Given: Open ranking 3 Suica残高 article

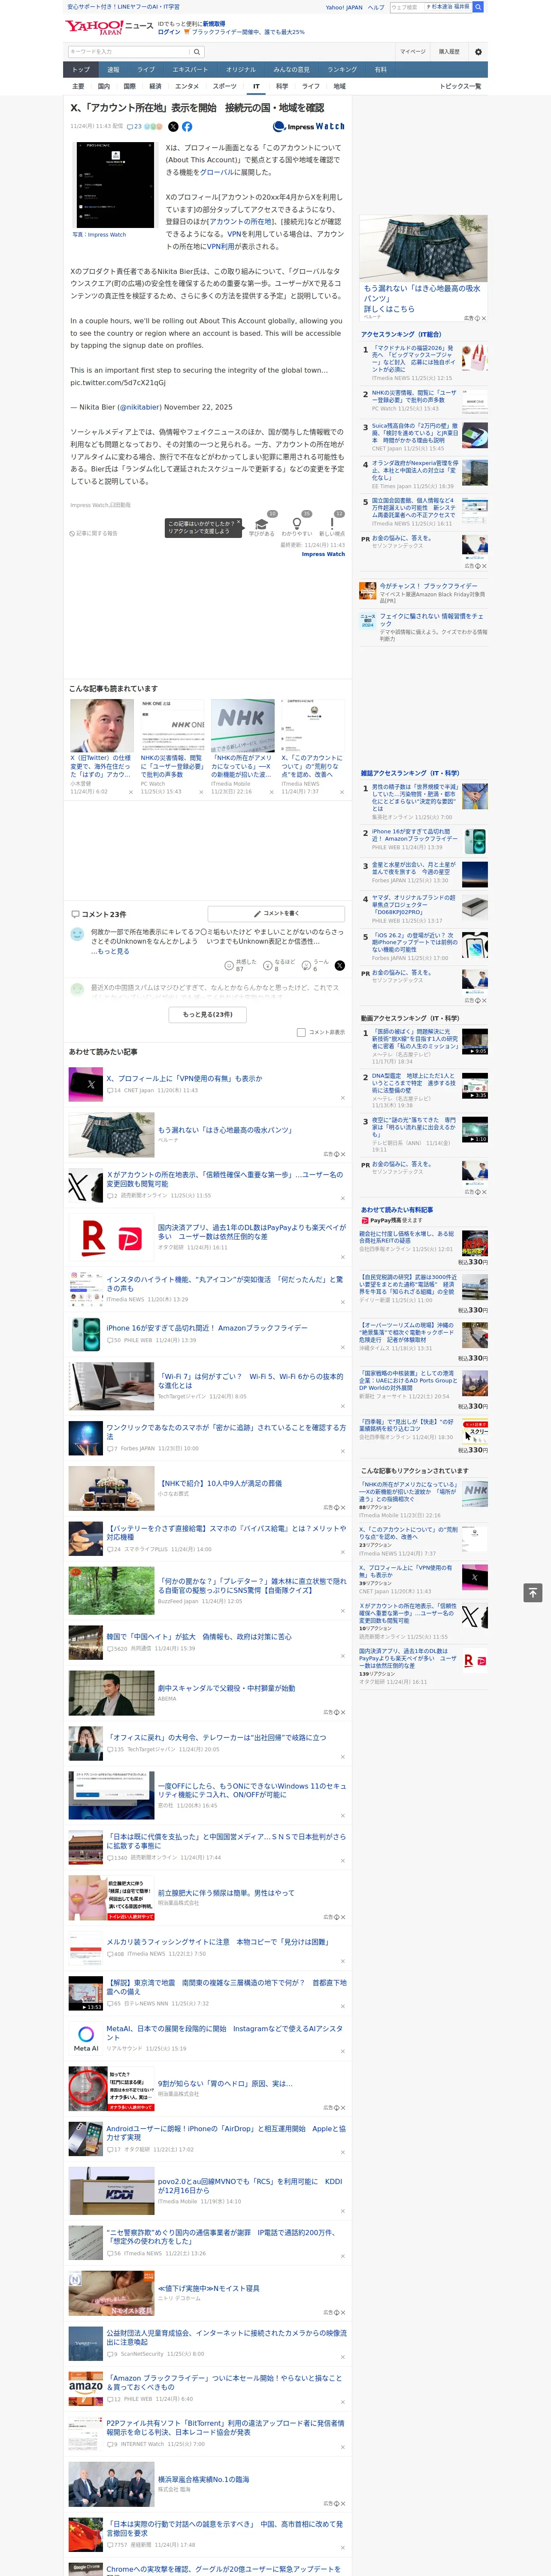Looking at the screenshot, I should pyautogui.click(x=414, y=434).
